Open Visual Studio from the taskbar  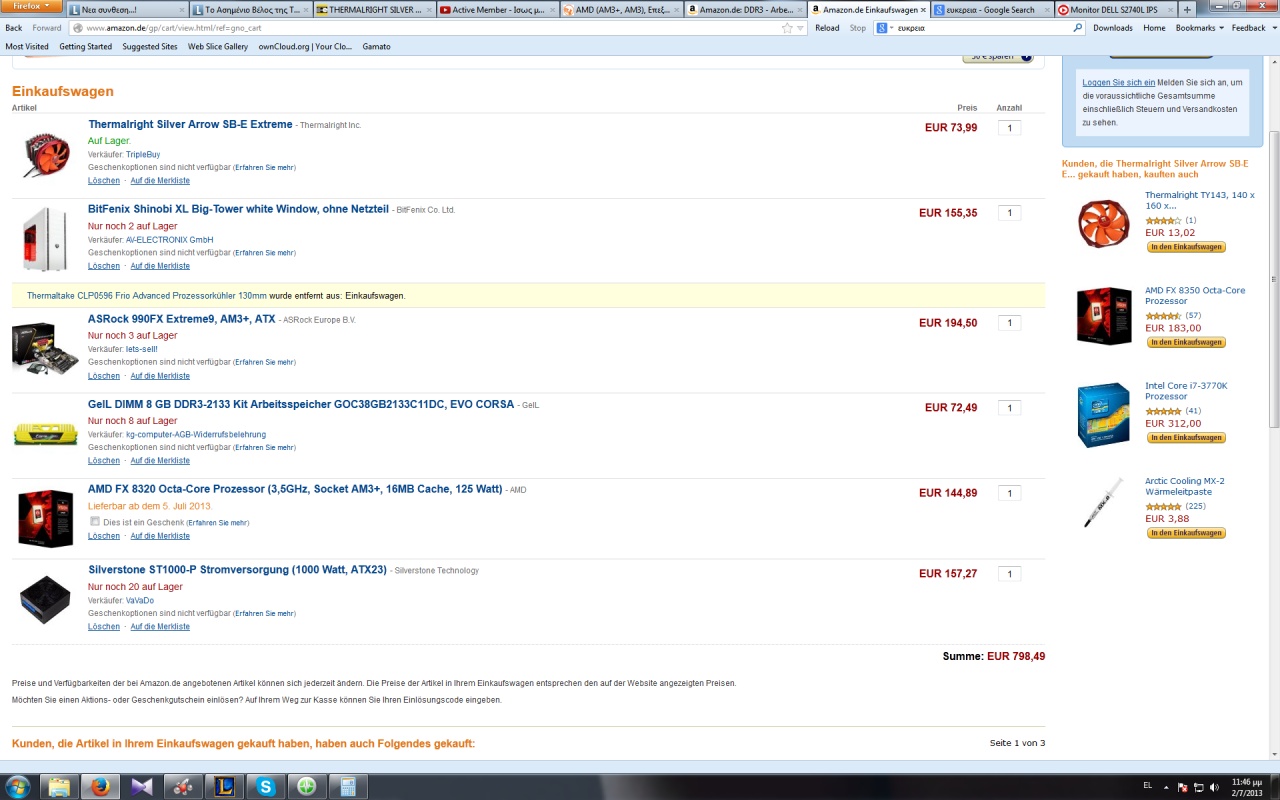tap(141, 786)
